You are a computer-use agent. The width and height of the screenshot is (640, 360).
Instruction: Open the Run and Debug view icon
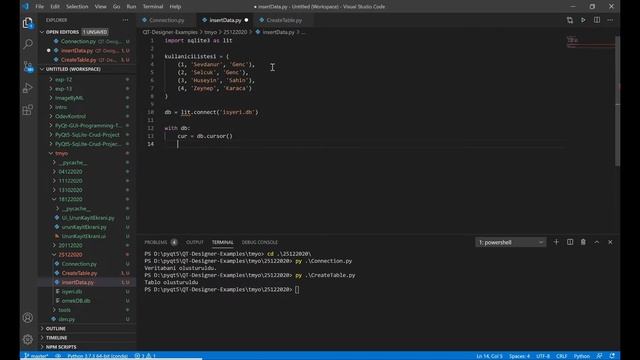[x=28, y=88]
